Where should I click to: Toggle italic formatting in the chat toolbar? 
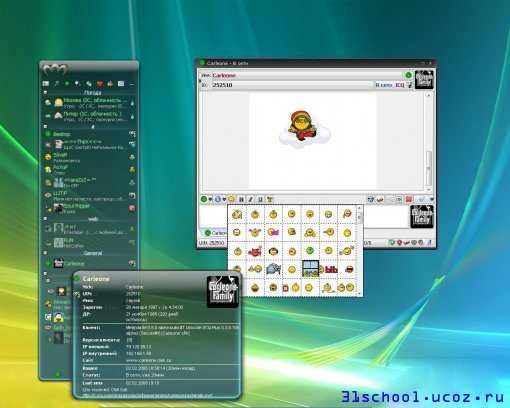click(x=251, y=199)
